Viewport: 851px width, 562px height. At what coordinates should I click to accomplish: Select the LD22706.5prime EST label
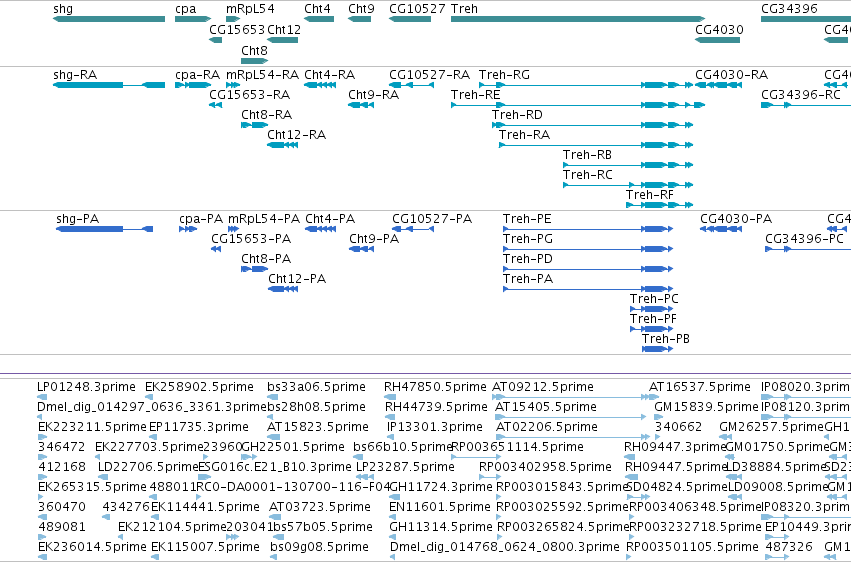point(148,468)
